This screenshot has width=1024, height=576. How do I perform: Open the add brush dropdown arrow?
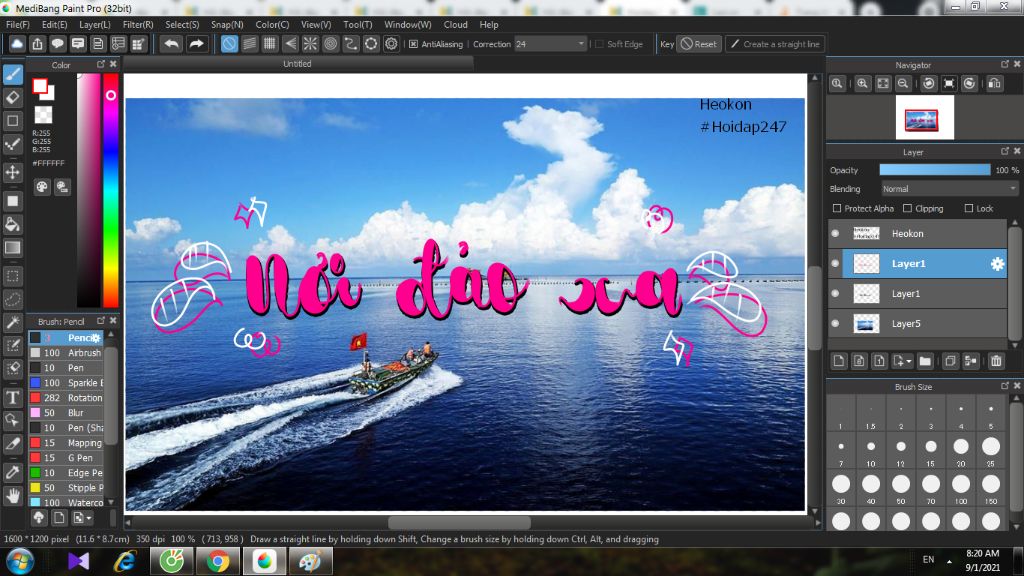[83, 518]
